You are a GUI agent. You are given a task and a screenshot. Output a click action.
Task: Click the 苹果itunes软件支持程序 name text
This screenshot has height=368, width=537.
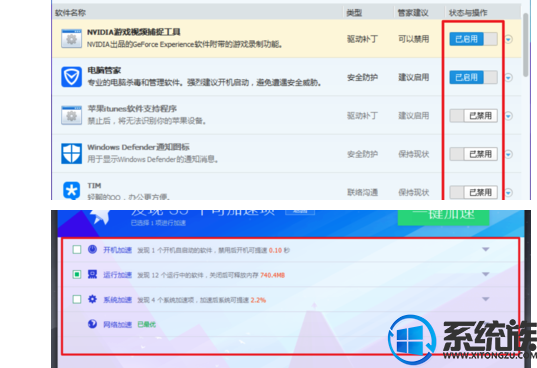click(x=132, y=109)
